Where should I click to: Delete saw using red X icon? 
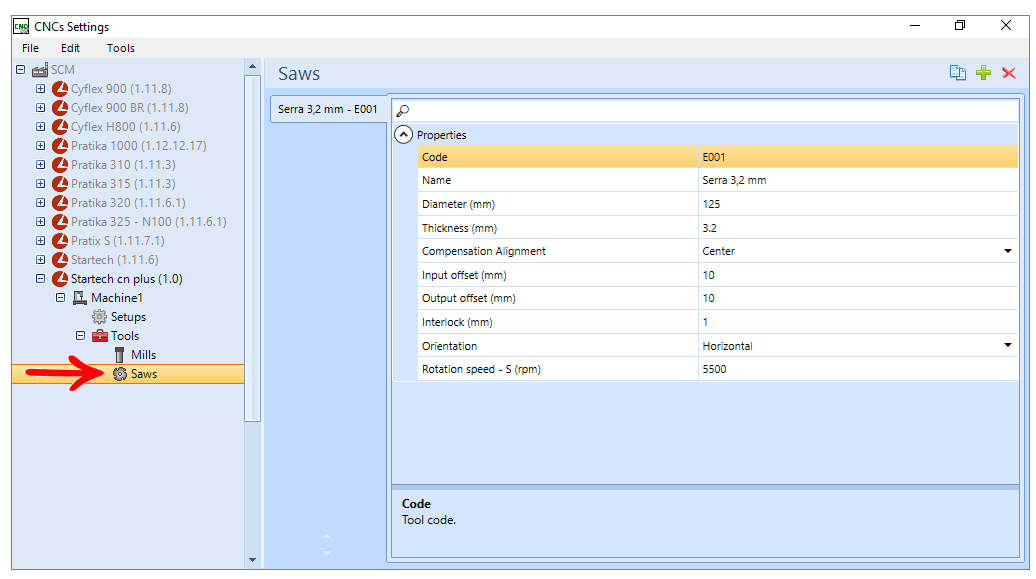click(1009, 73)
